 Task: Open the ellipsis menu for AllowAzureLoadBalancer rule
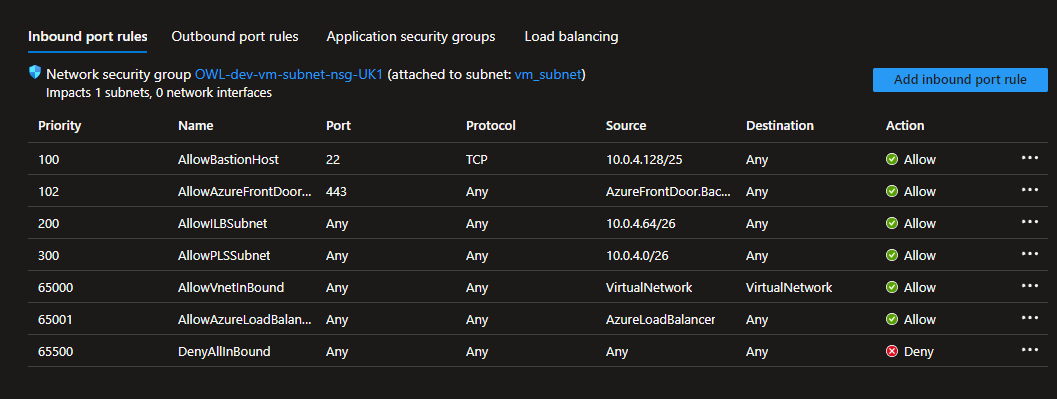(1029, 317)
